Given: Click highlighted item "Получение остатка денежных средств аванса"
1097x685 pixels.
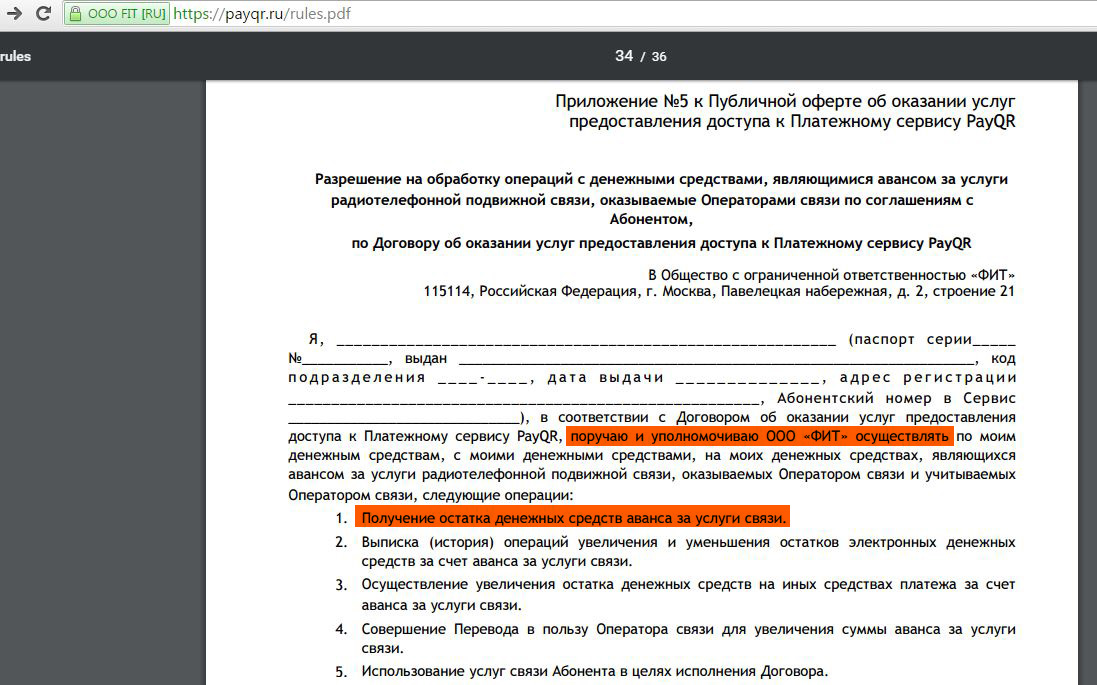Looking at the screenshot, I should point(572,518).
